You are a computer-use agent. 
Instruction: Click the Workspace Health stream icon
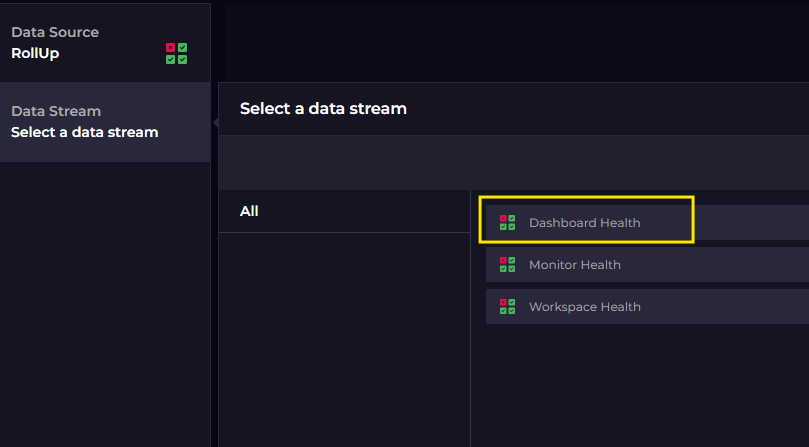coord(507,307)
